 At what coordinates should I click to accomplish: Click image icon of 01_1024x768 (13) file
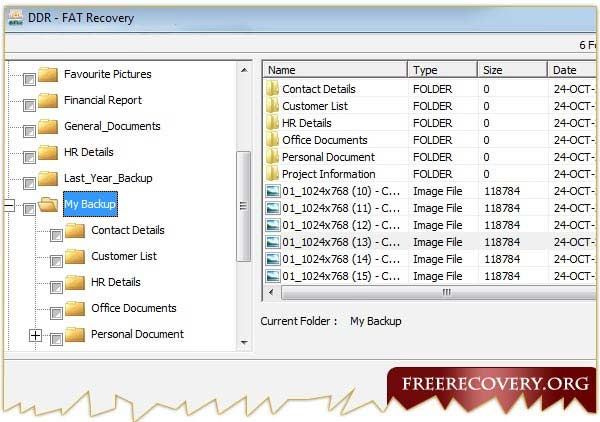273,242
